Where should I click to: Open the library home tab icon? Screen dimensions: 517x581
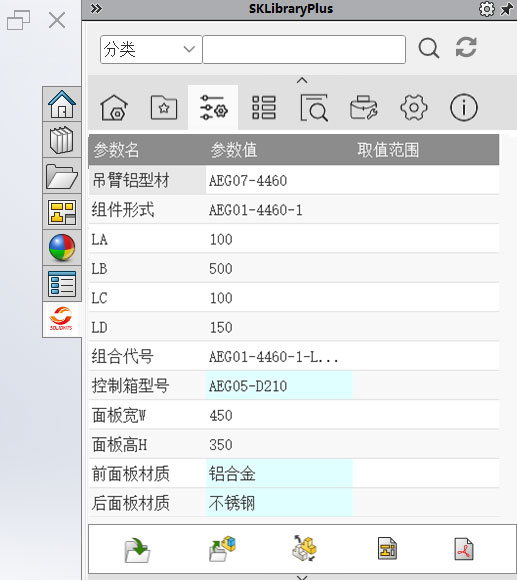[x=114, y=107]
